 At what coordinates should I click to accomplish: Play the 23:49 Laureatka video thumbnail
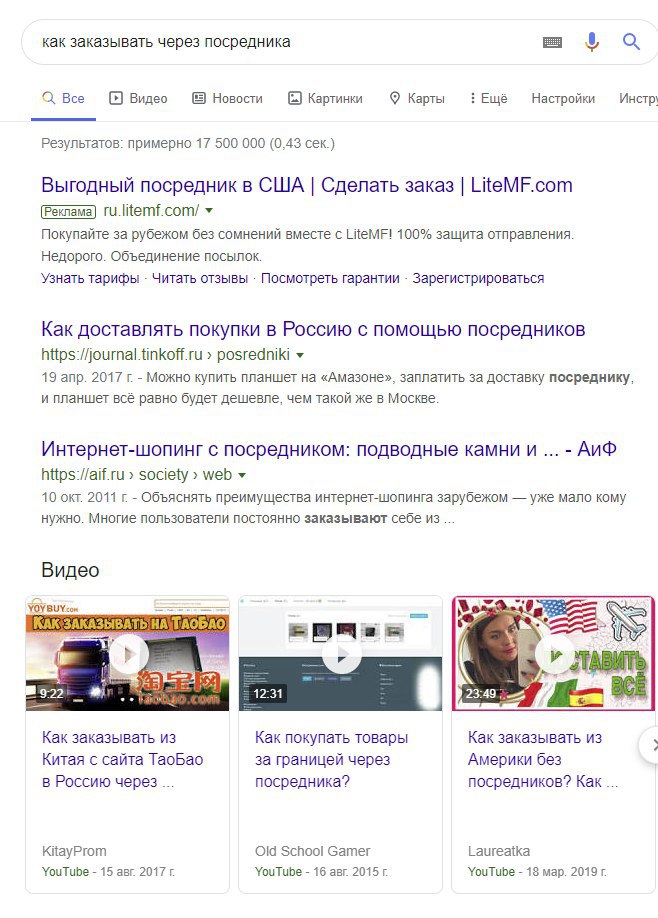coord(554,653)
